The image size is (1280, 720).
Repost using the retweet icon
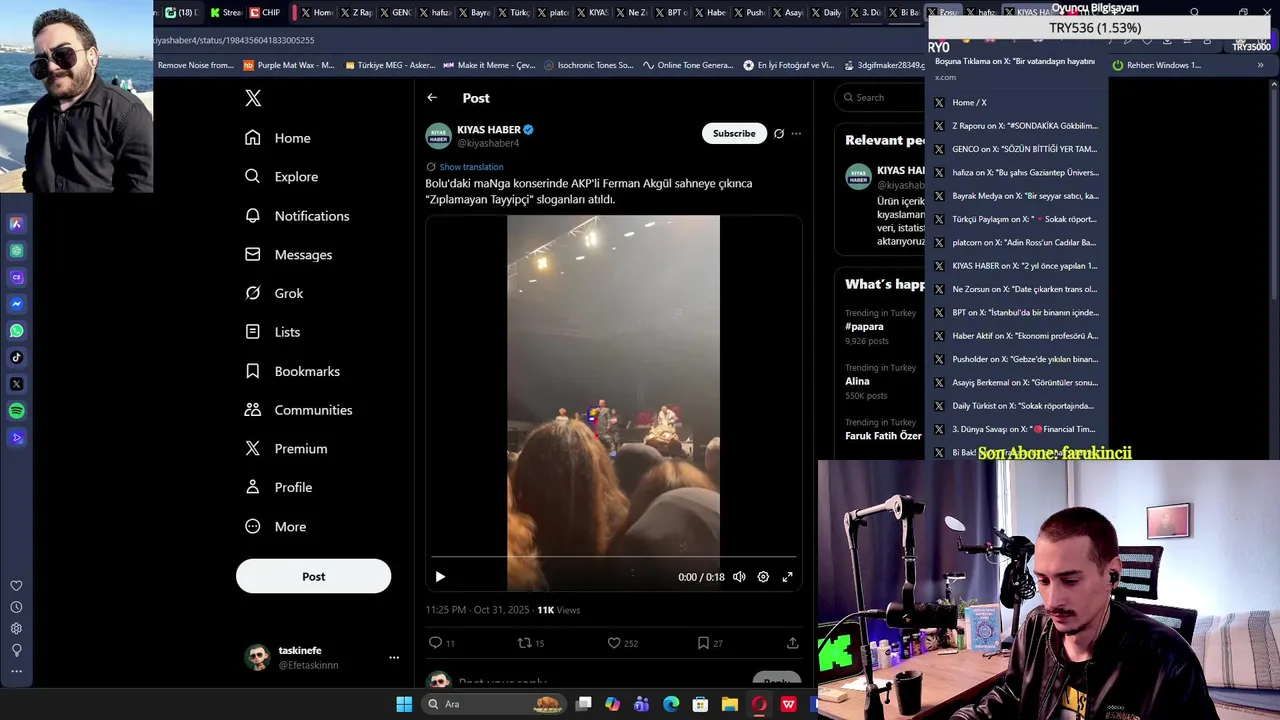click(x=524, y=643)
